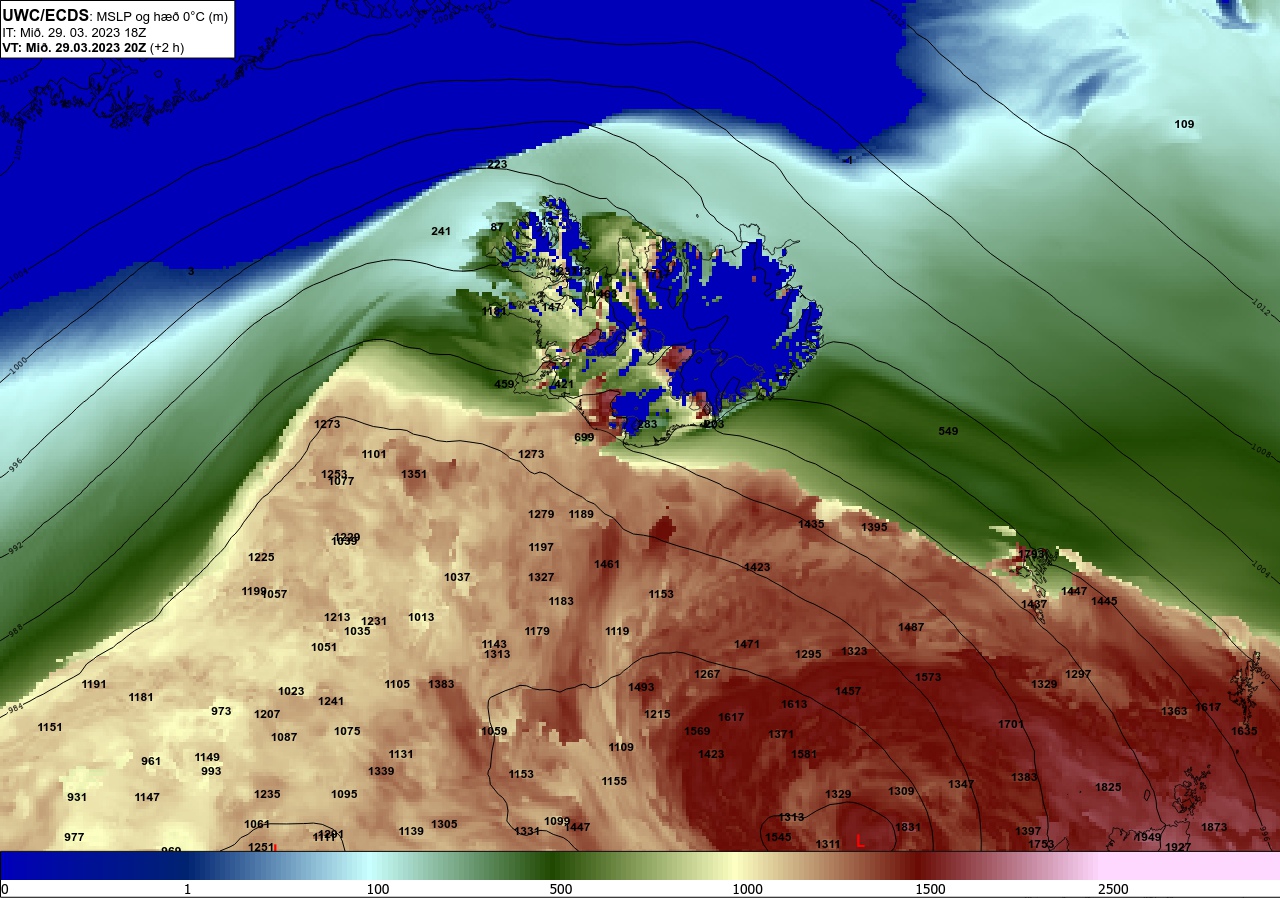Click the value 1305
Image resolution: width=1280 pixels, height=898 pixels.
[x=444, y=824]
